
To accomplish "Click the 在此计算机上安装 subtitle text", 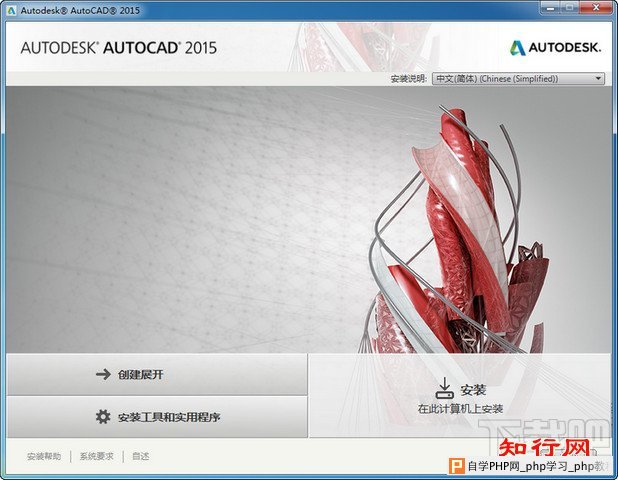I will [460, 409].
